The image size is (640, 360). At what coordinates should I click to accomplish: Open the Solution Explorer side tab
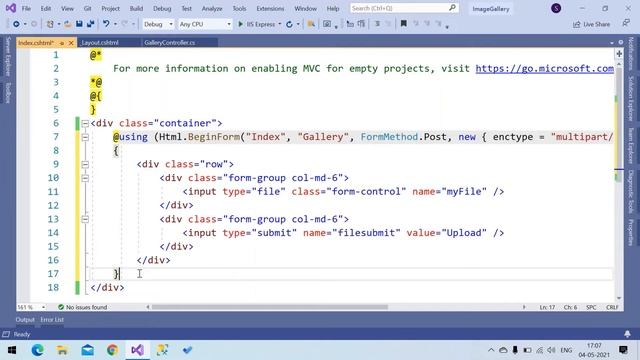coord(631,98)
